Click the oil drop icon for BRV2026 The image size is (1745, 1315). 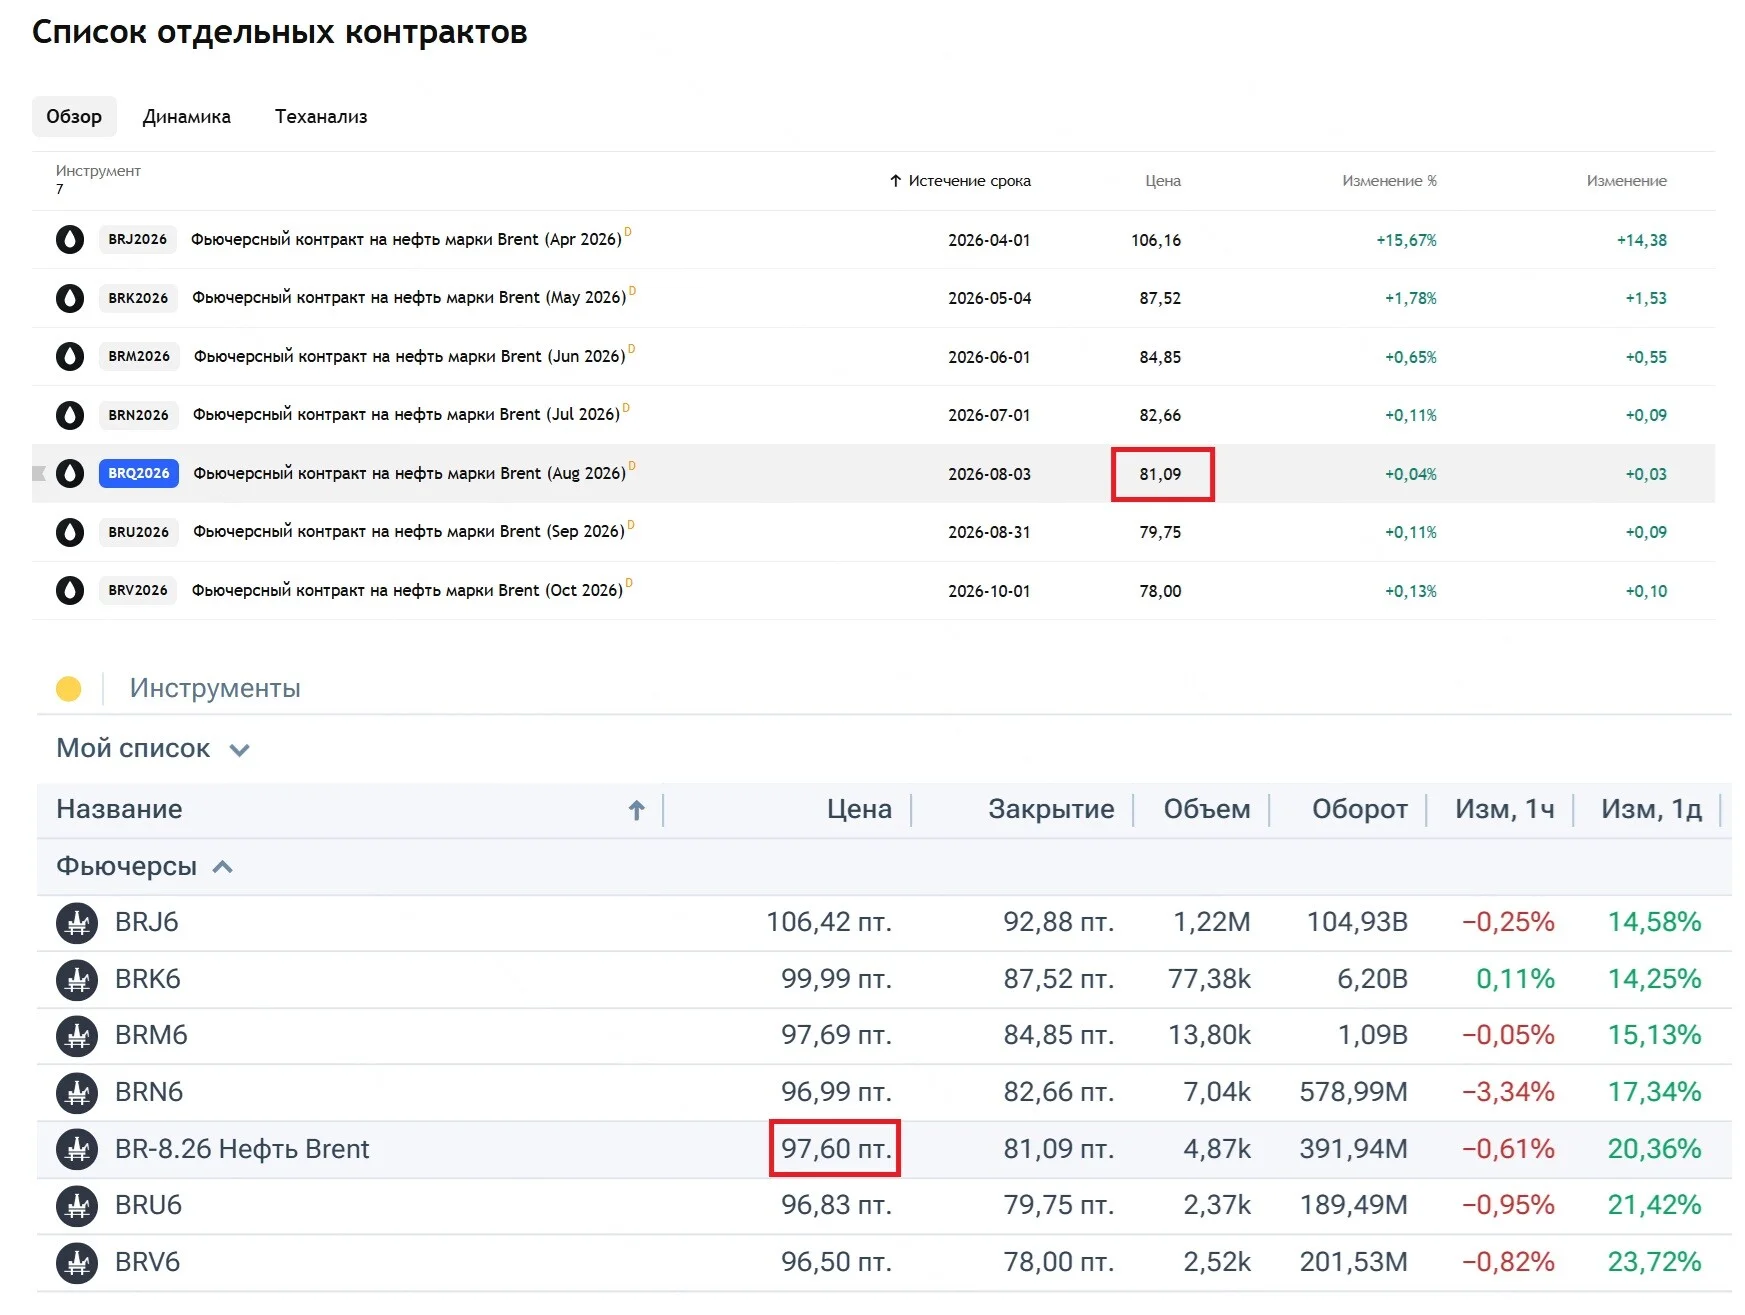coord(70,590)
